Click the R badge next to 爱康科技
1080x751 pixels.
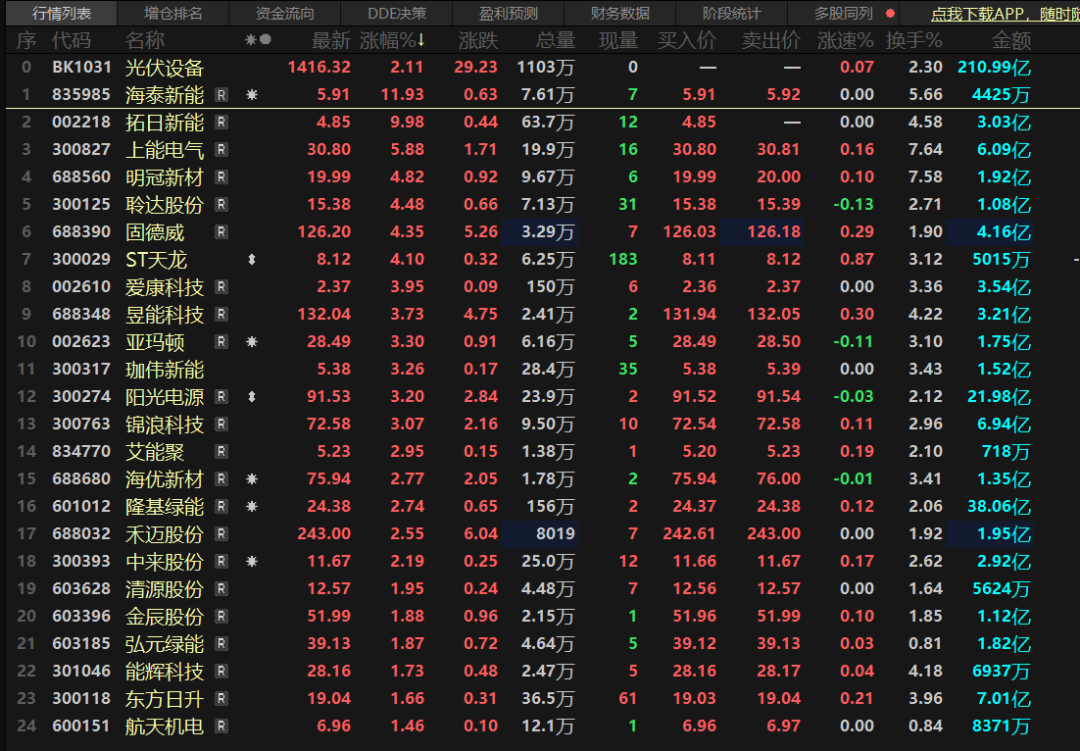point(221,287)
